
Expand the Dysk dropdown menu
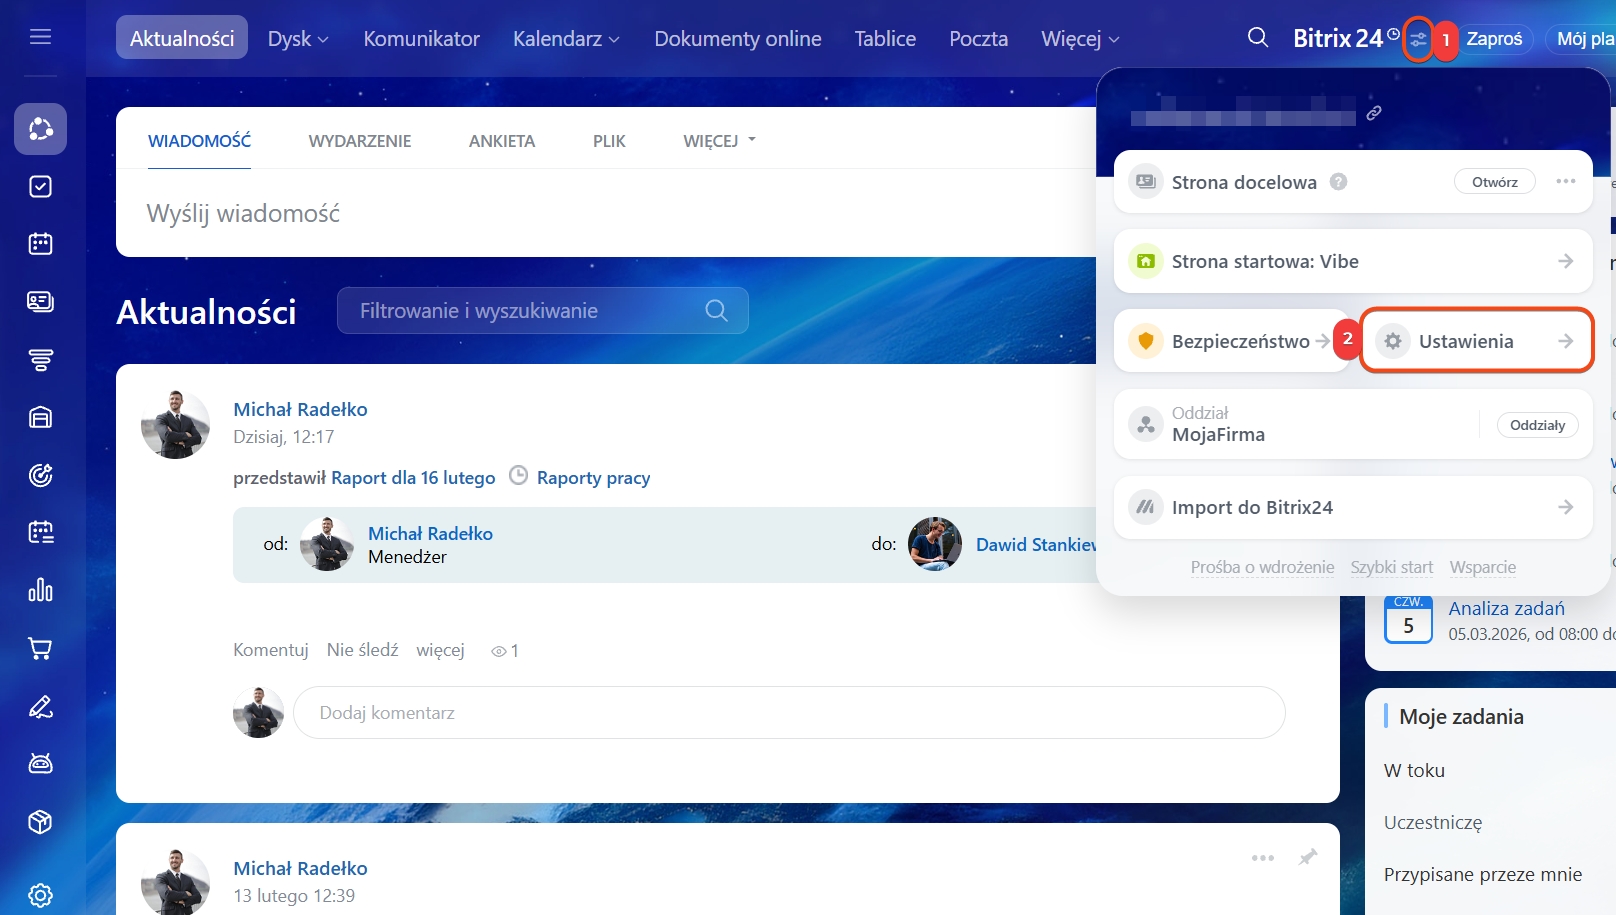coord(298,39)
